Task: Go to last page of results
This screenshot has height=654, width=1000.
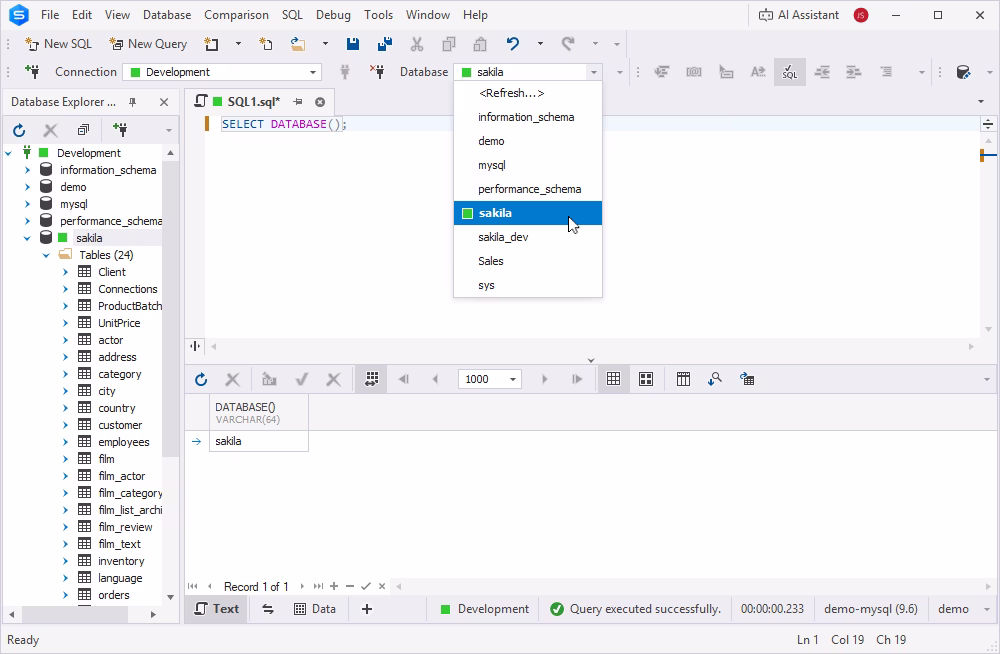Action: coord(577,379)
